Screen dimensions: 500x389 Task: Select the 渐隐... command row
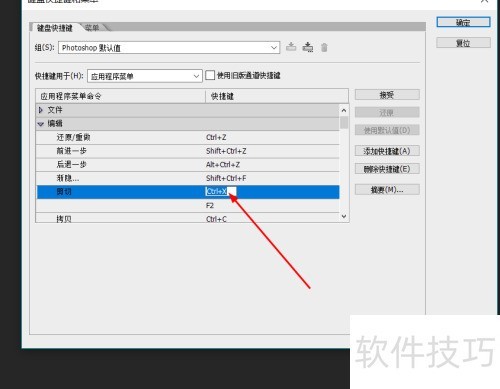pyautogui.click(x=188, y=178)
